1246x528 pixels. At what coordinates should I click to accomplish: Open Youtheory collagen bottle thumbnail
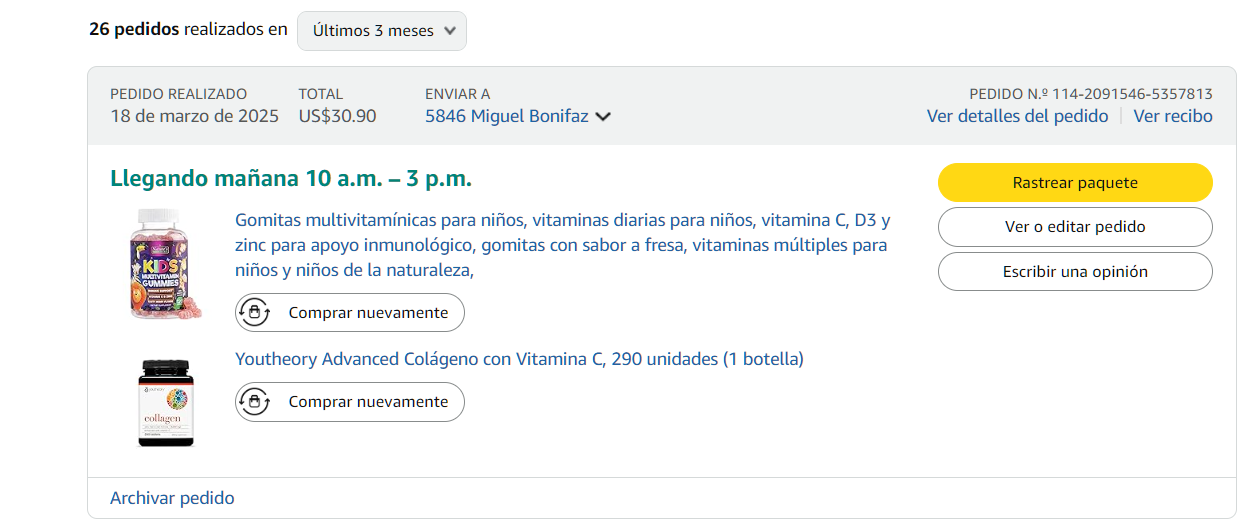(166, 402)
